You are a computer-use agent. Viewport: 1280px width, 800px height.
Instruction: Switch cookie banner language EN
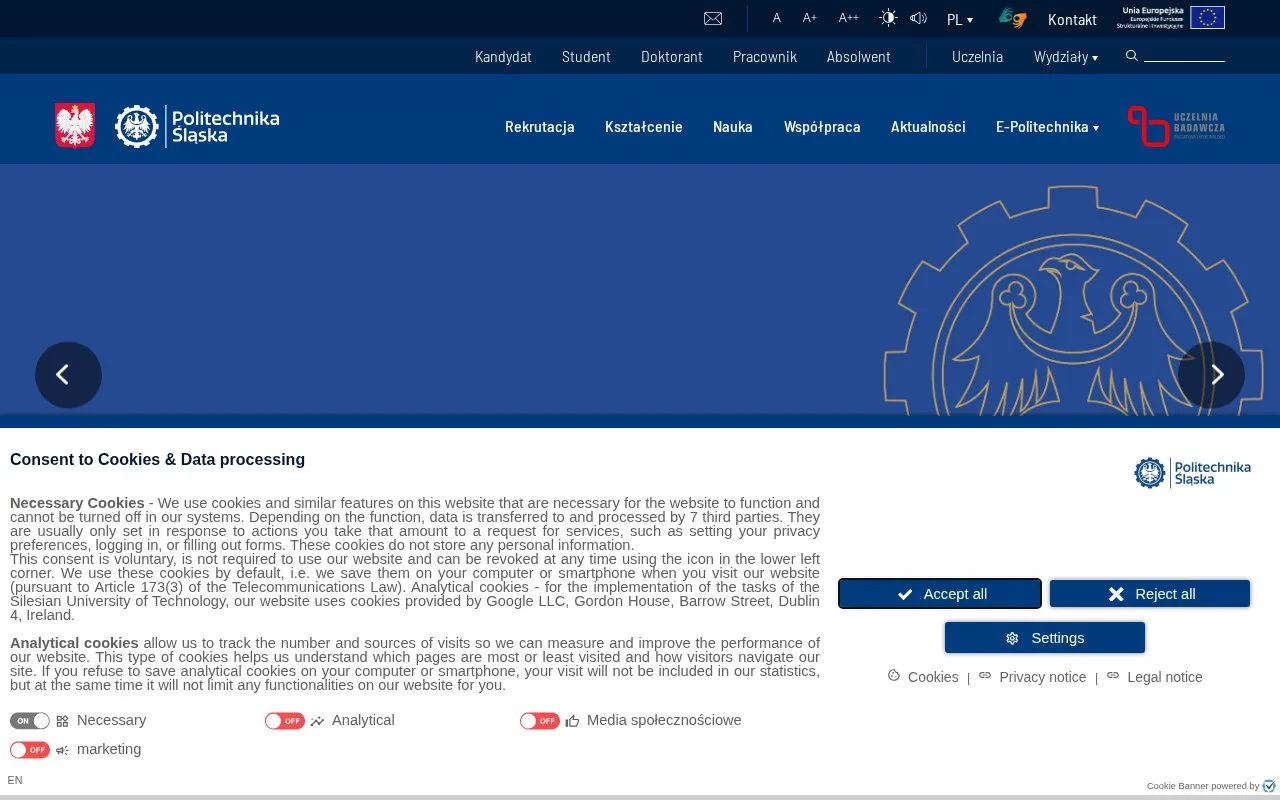pyautogui.click(x=15, y=780)
